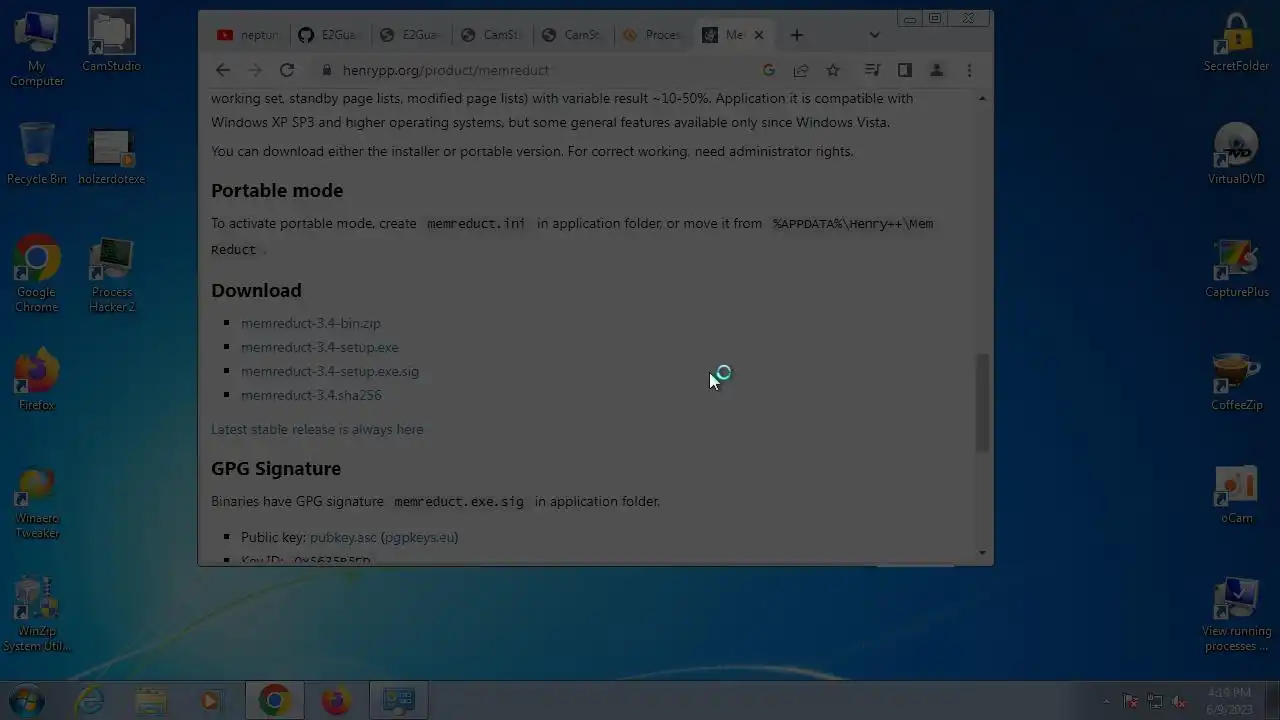Click Chrome forward navigation arrow
The height and width of the screenshot is (720, 1280).
255,70
